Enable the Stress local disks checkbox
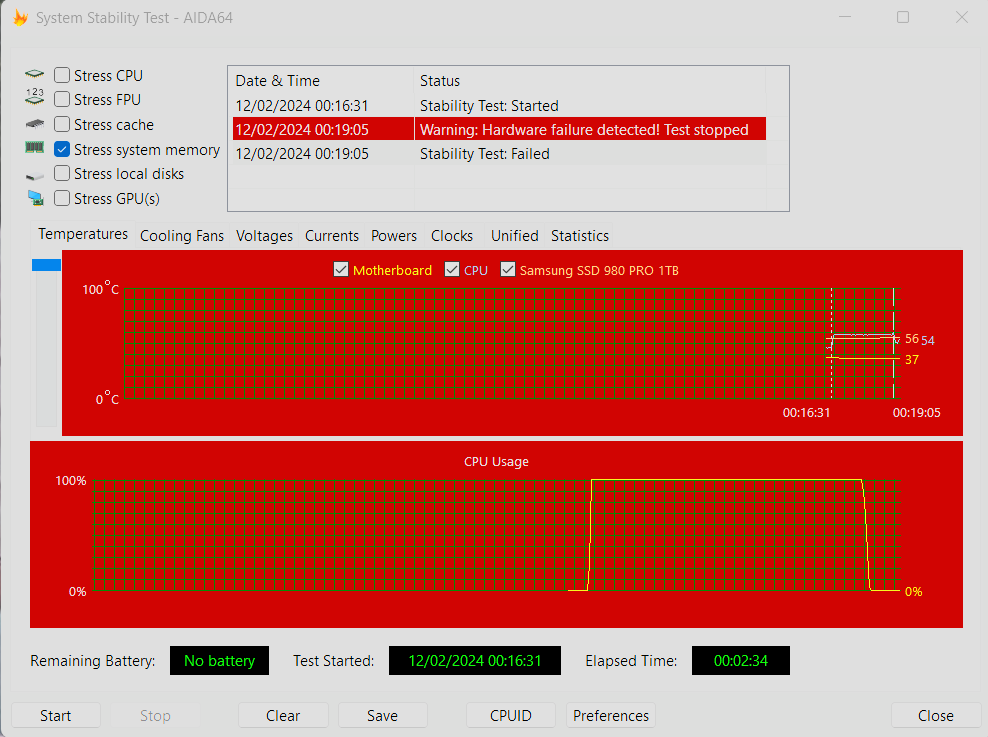Image resolution: width=988 pixels, height=737 pixels. pyautogui.click(x=62, y=173)
